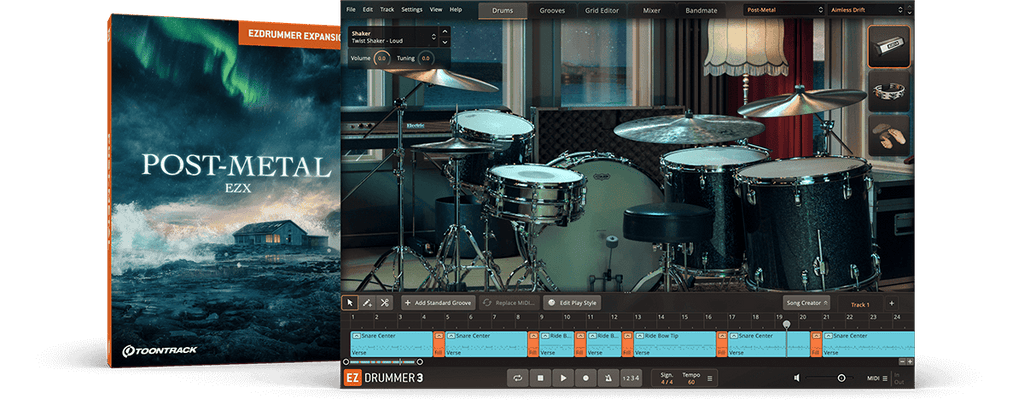
Task: Open the Settings menu
Action: pyautogui.click(x=411, y=10)
